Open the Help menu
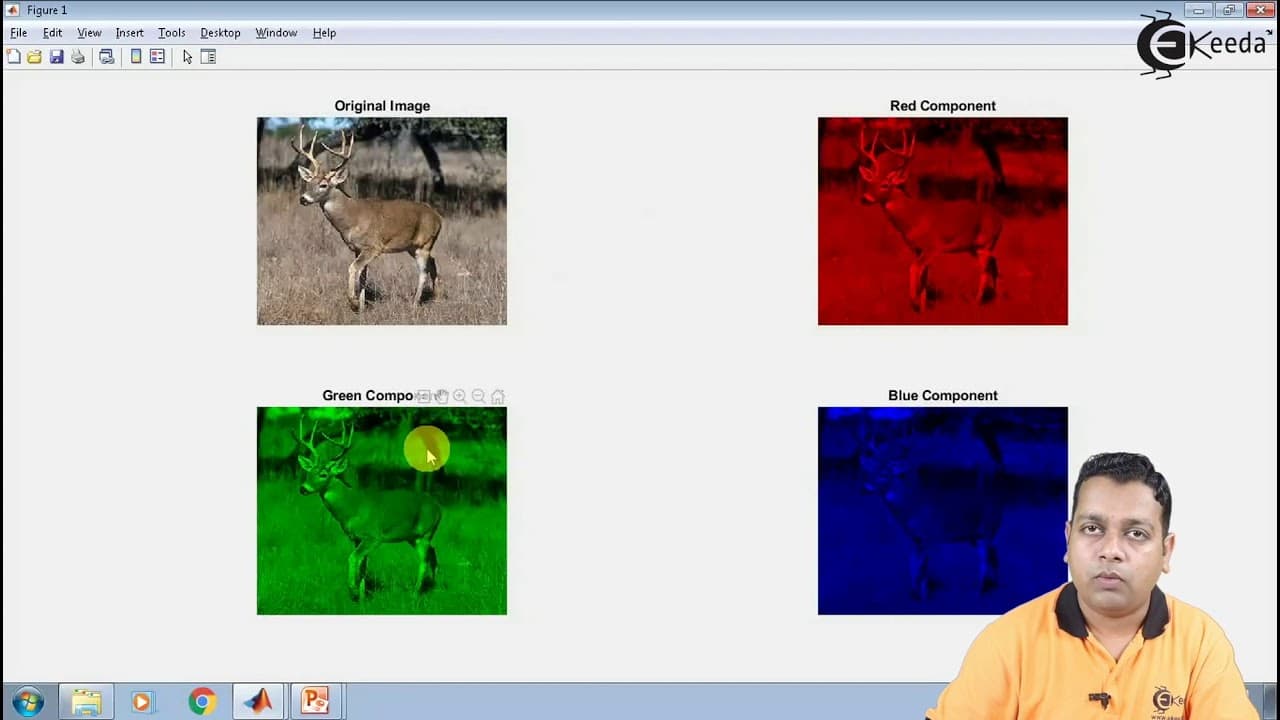1280x720 pixels. [x=324, y=32]
